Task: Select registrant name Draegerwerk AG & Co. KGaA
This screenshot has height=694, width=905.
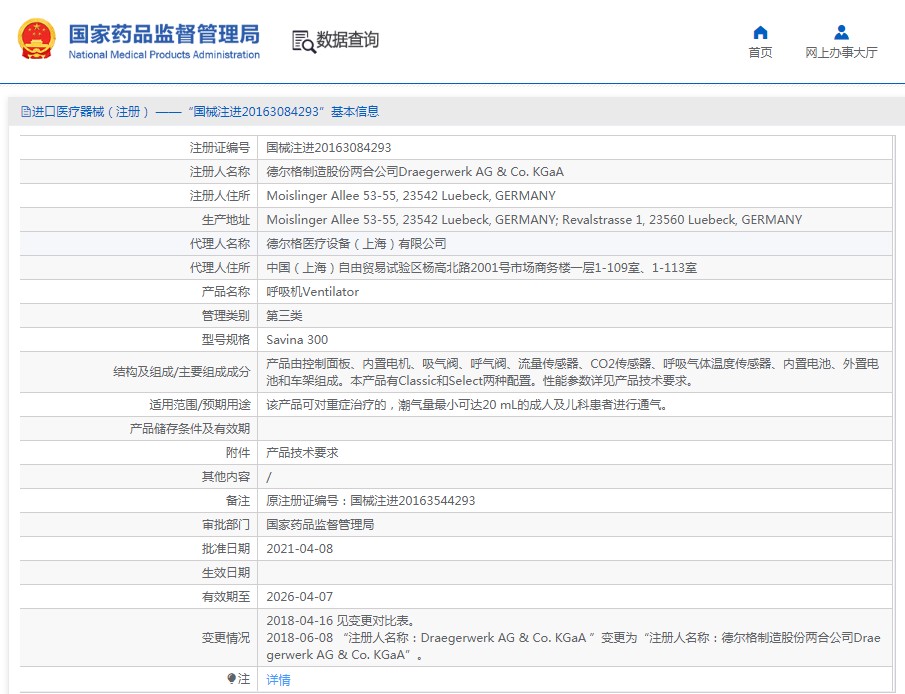Action: click(x=415, y=171)
